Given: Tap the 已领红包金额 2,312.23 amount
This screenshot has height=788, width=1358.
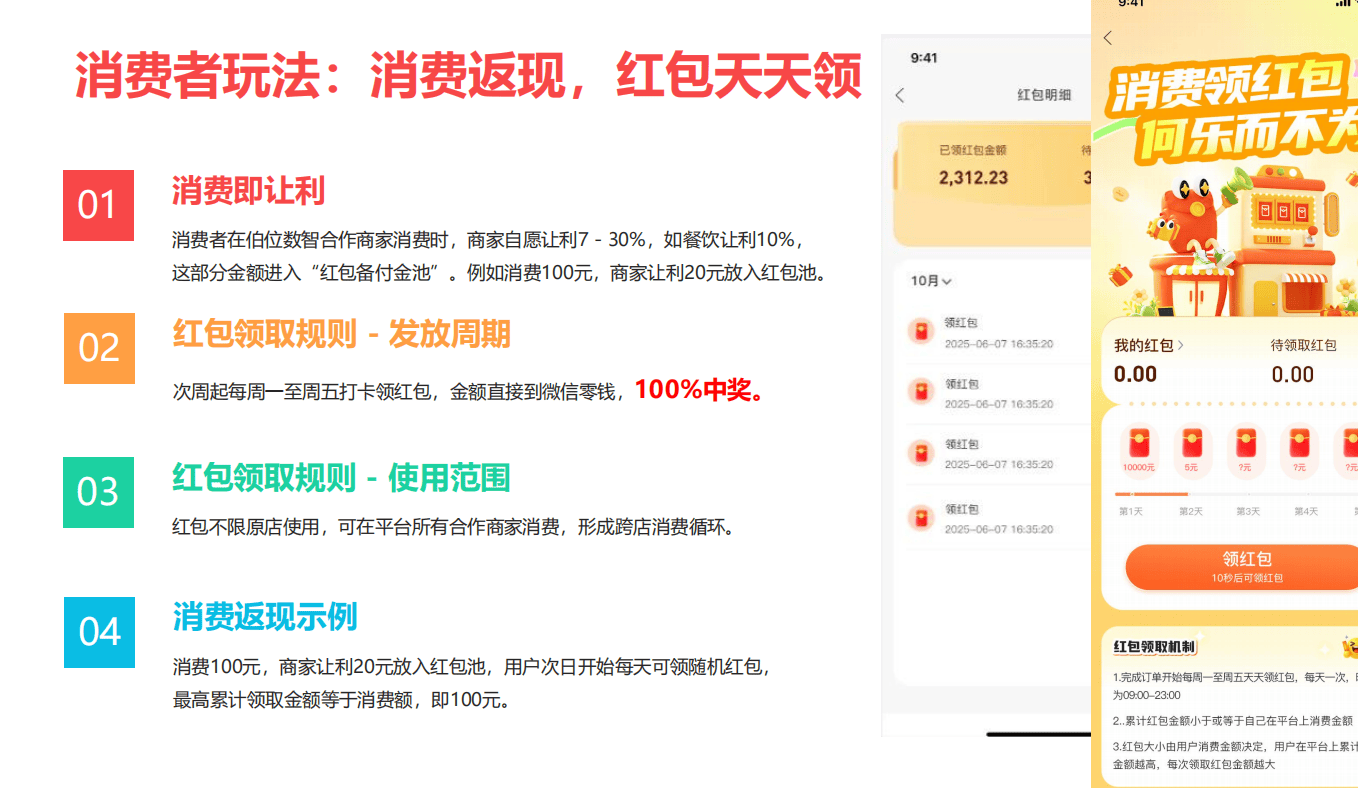Looking at the screenshot, I should tap(973, 178).
